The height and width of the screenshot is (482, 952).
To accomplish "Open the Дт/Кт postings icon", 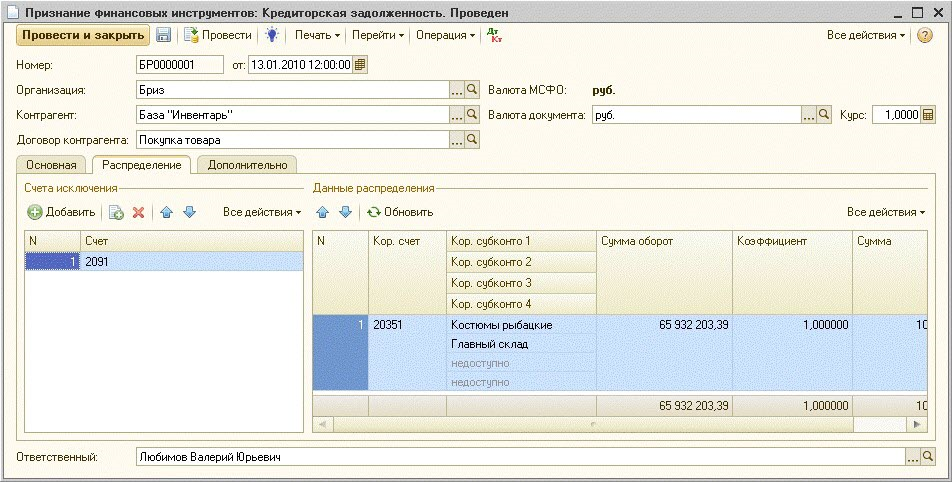I will point(493,34).
